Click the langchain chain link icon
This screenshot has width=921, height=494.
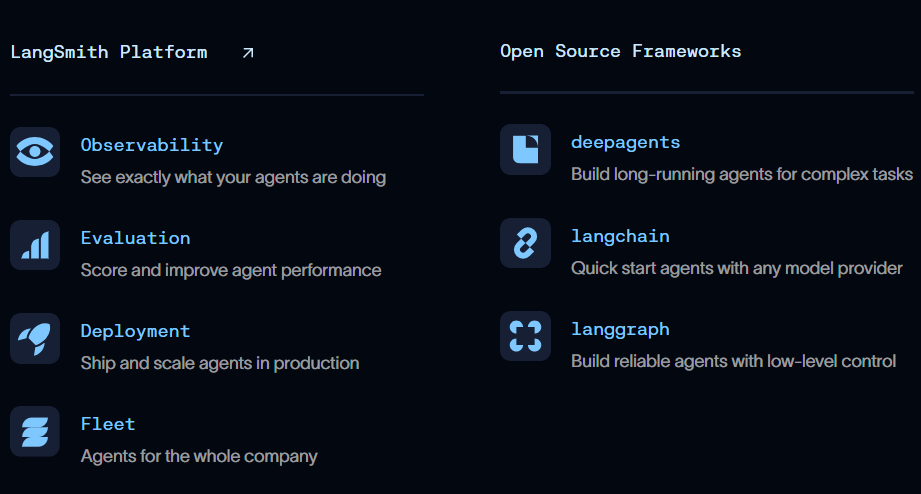(x=525, y=243)
